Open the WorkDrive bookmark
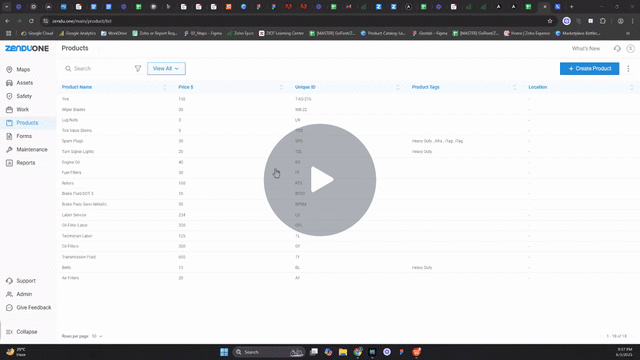Screen dimensions: 640x360 pos(114,33)
